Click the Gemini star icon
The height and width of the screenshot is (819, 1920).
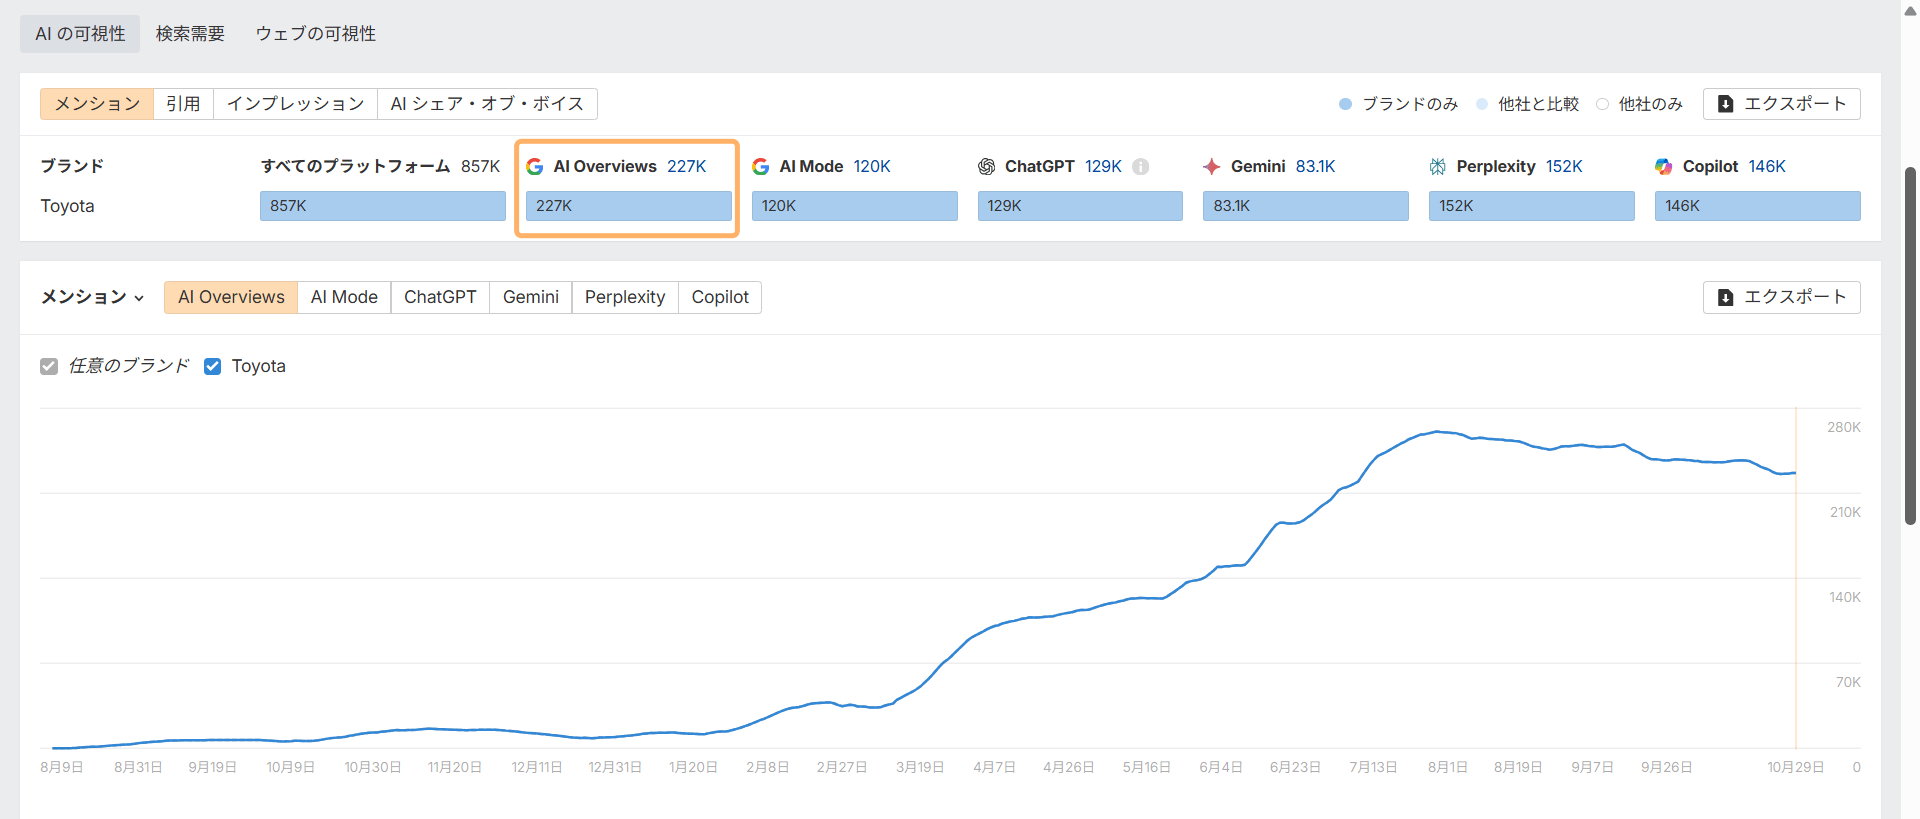1212,167
